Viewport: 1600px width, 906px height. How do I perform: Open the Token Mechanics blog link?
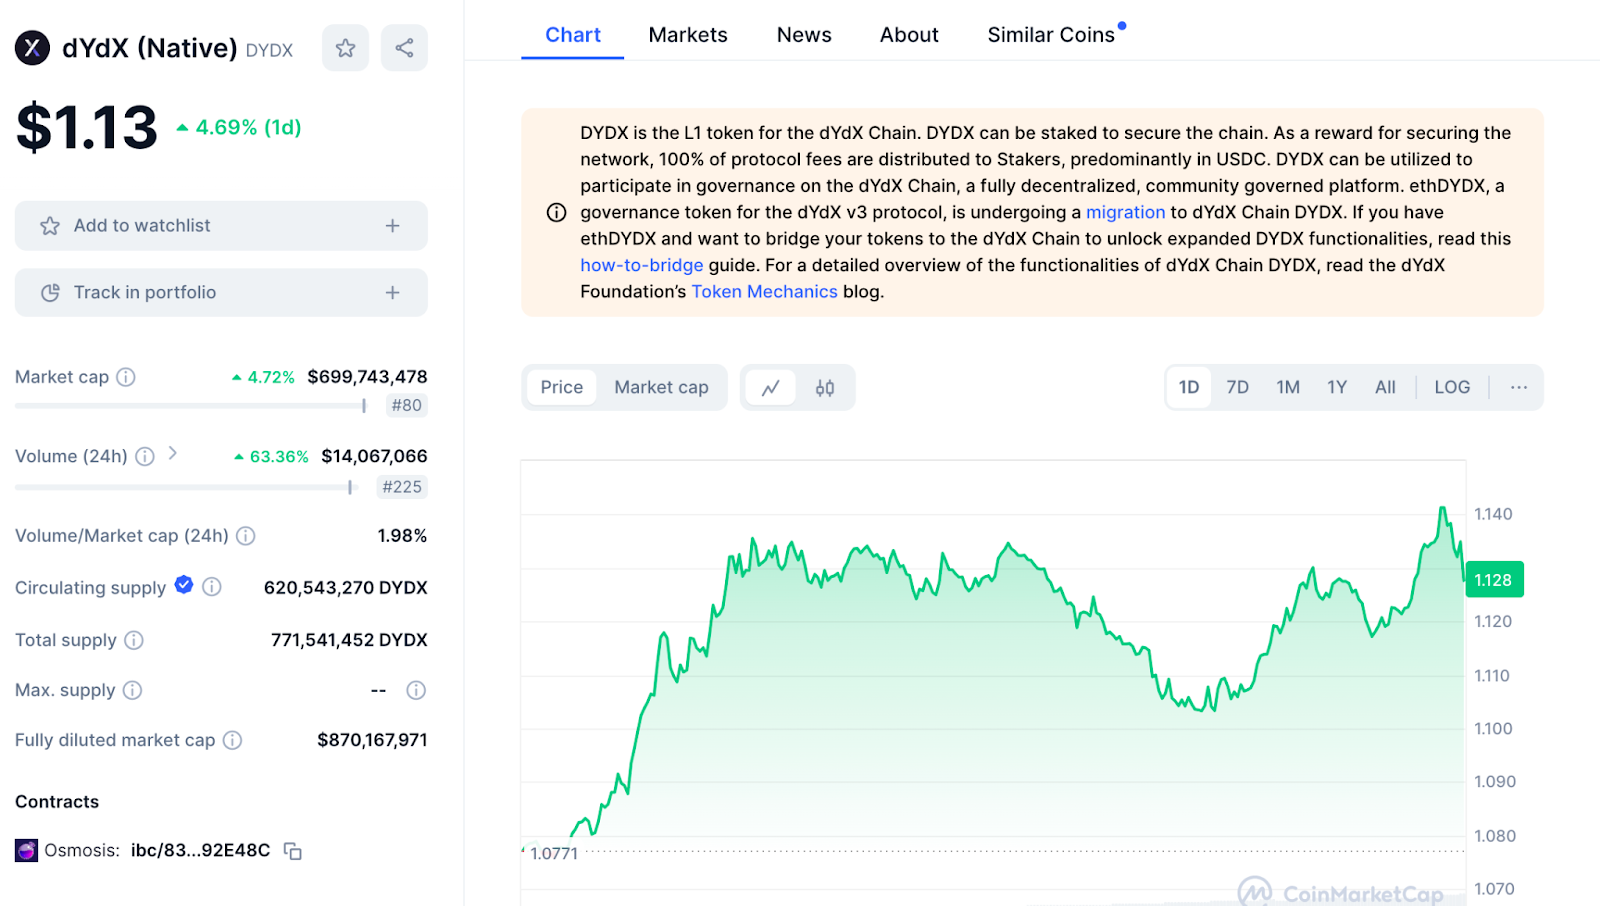pyautogui.click(x=765, y=292)
